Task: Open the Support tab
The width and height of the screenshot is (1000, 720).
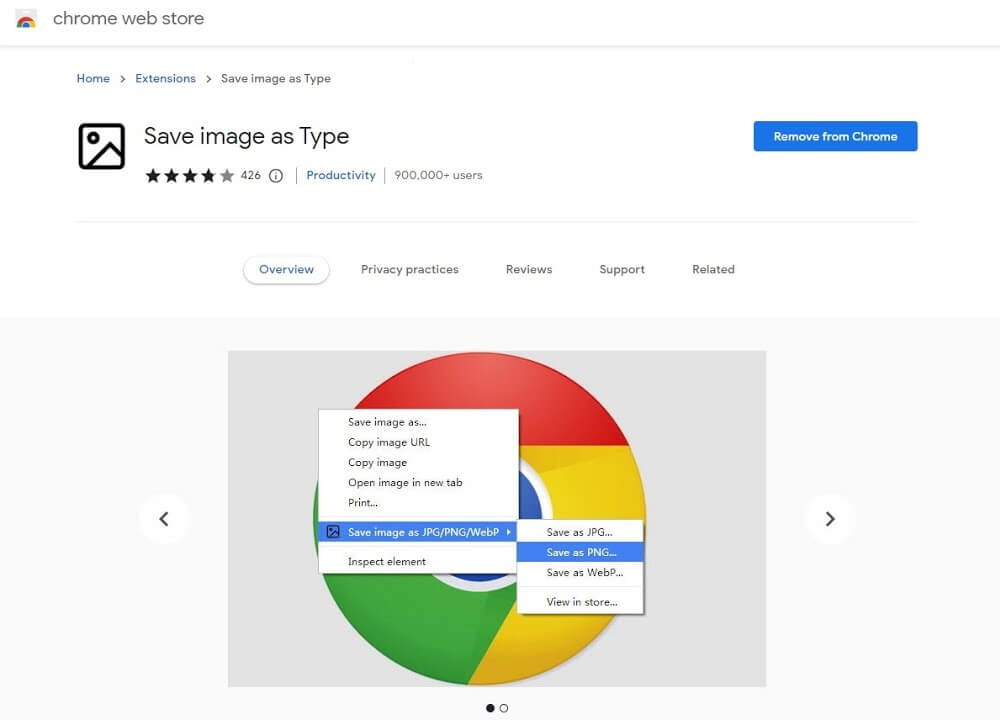Action: click(x=622, y=270)
